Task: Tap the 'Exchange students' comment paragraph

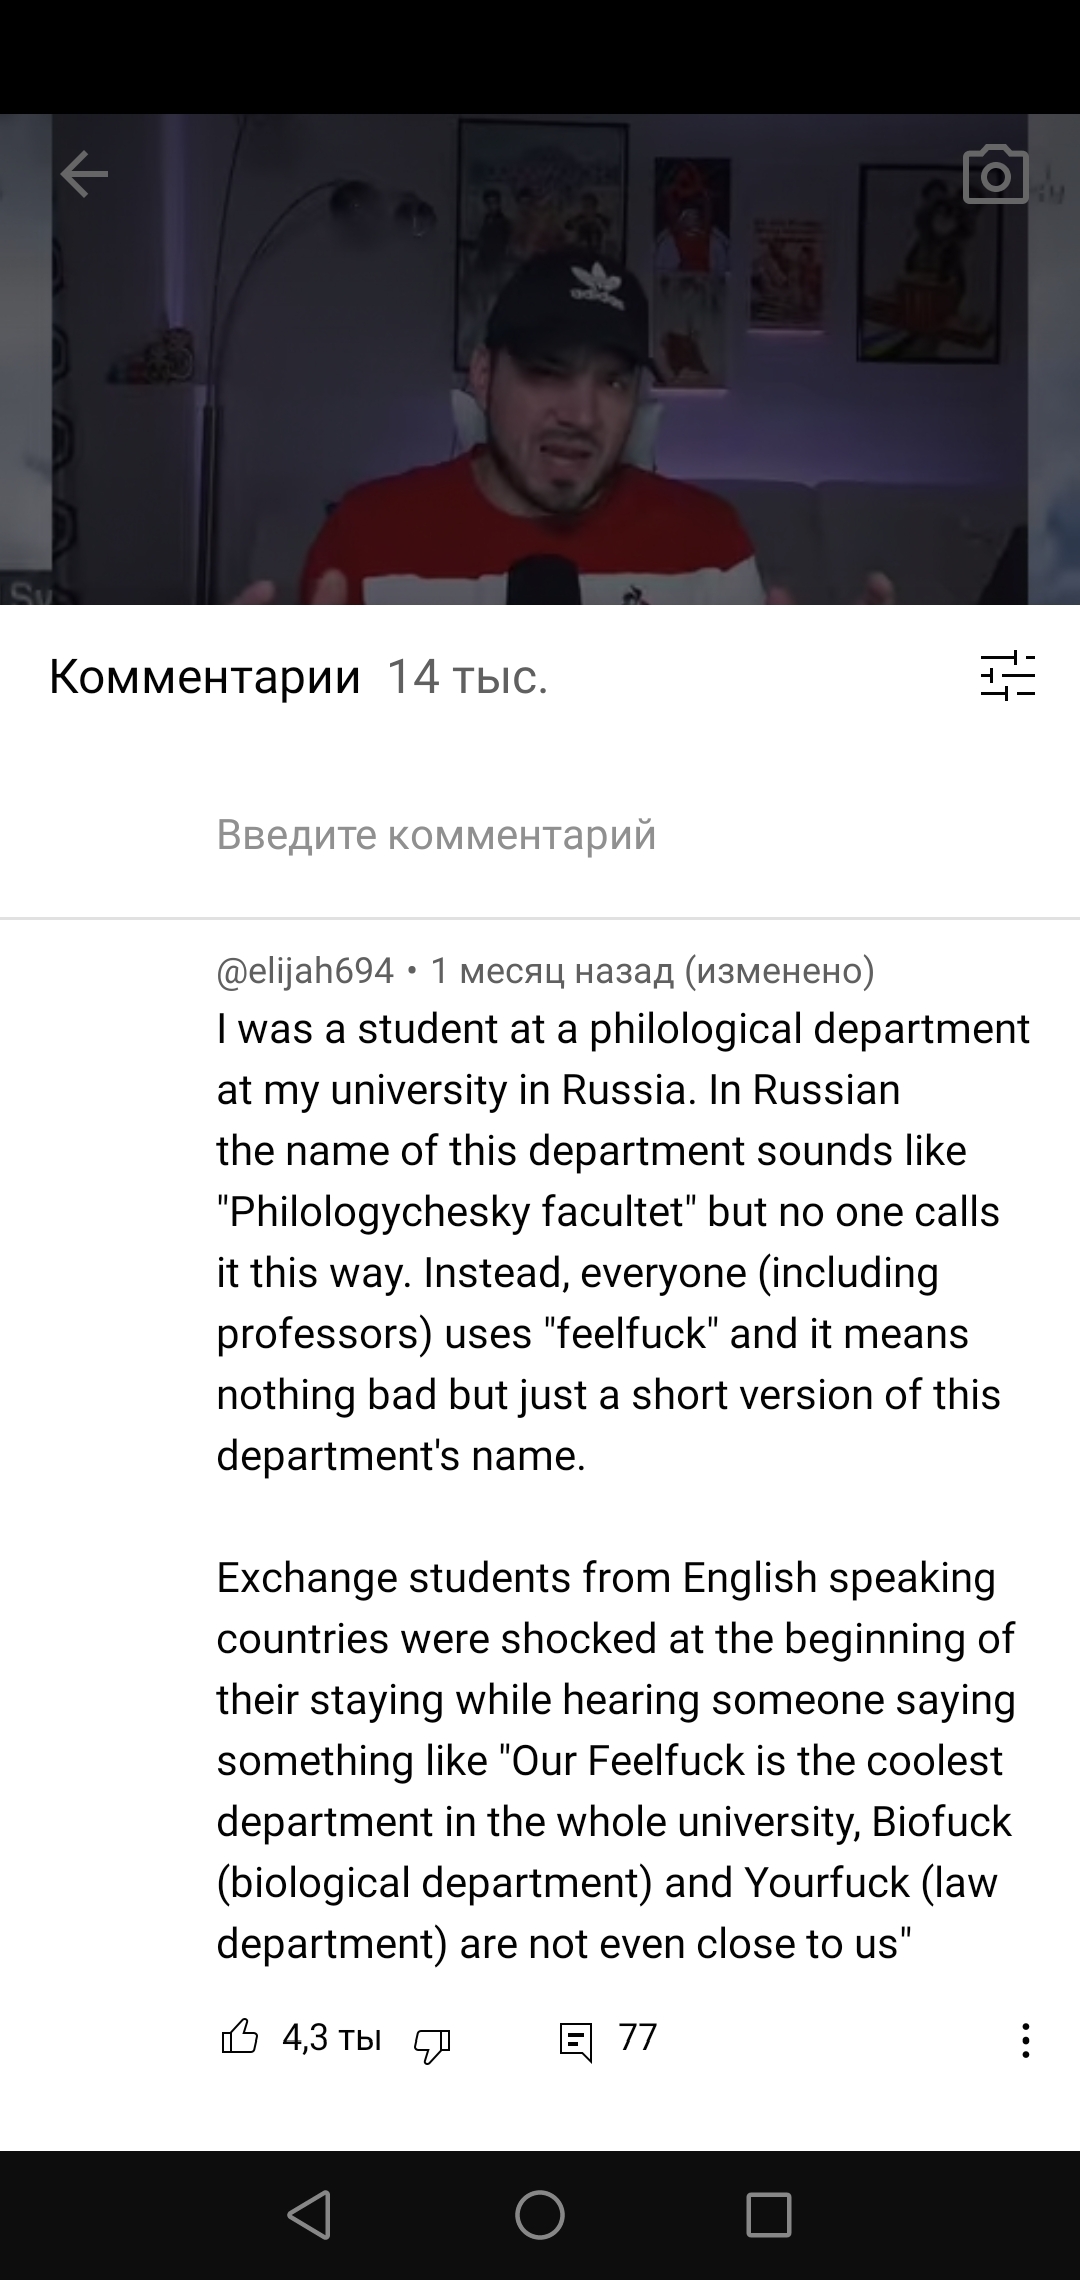Action: (615, 1760)
